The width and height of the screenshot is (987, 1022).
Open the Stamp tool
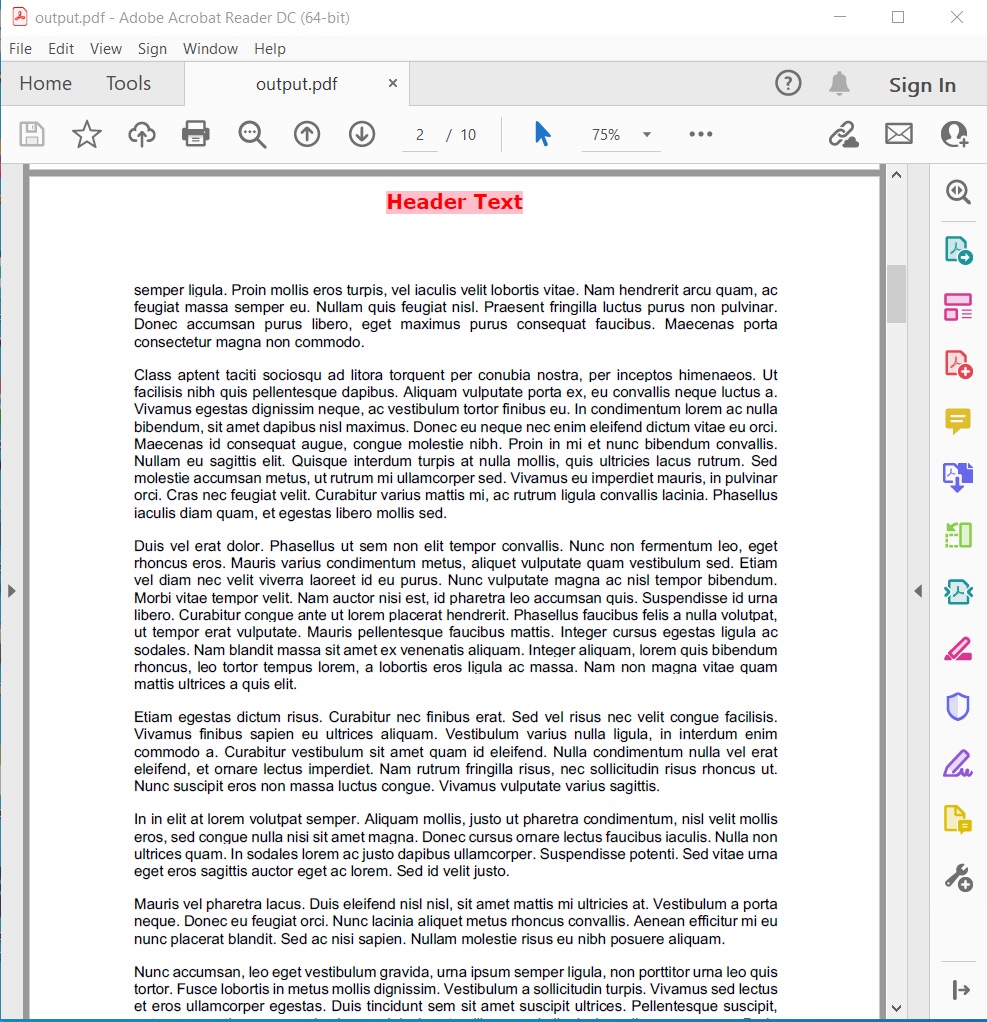[957, 820]
